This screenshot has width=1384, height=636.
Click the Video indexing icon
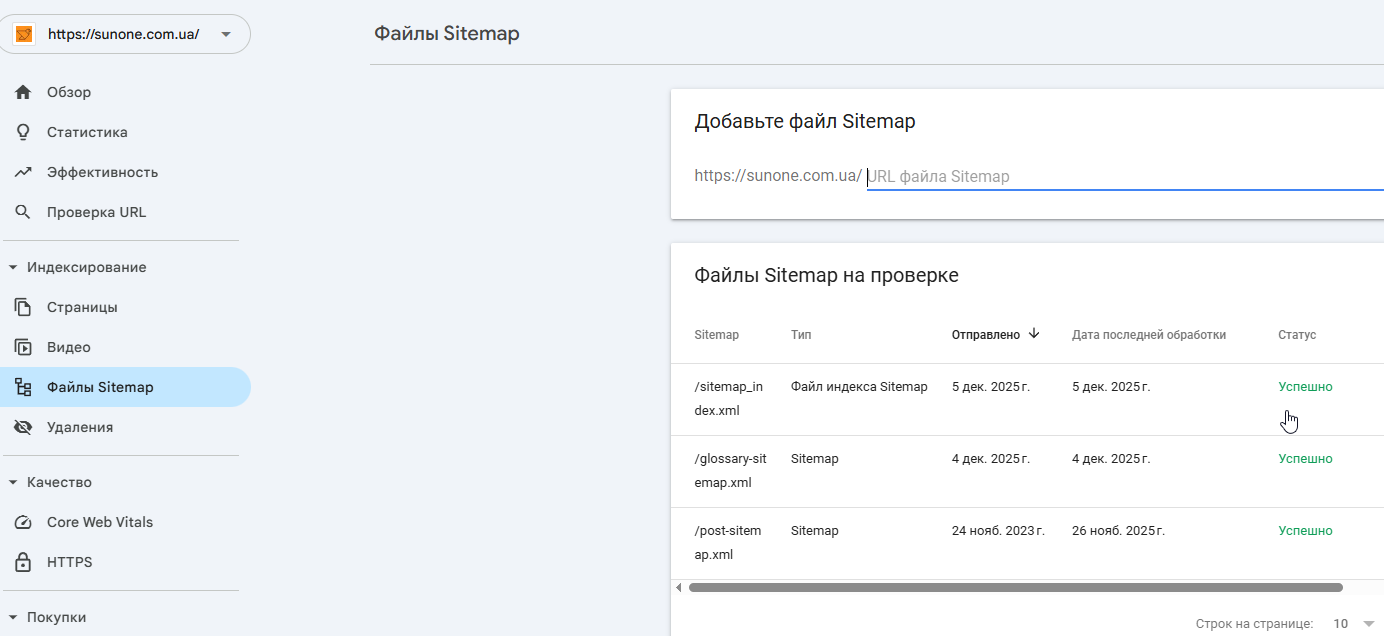(x=23, y=347)
